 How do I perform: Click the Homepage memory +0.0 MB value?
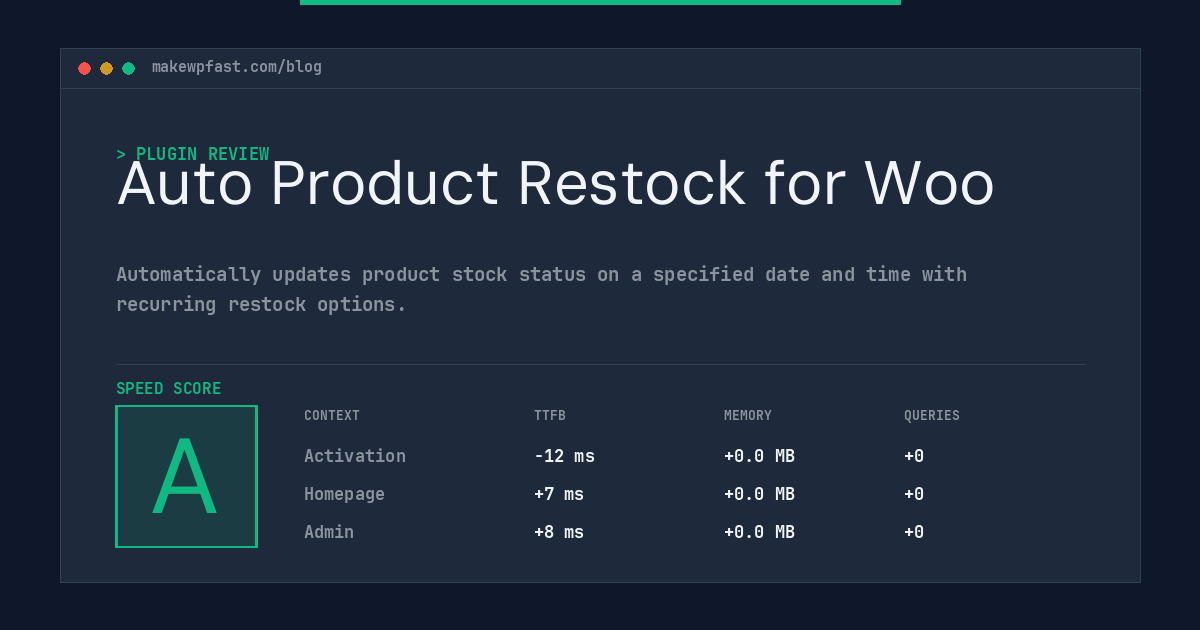coord(759,494)
